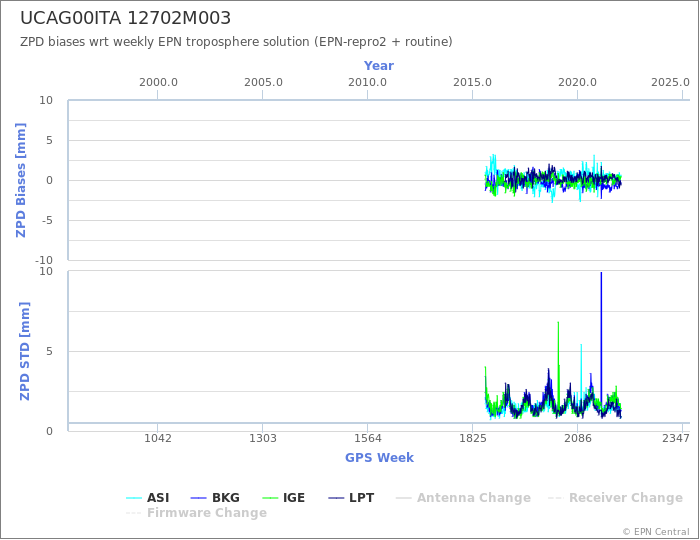Click the 1303 GPS week tick label
The image size is (700, 540).
(x=262, y=439)
